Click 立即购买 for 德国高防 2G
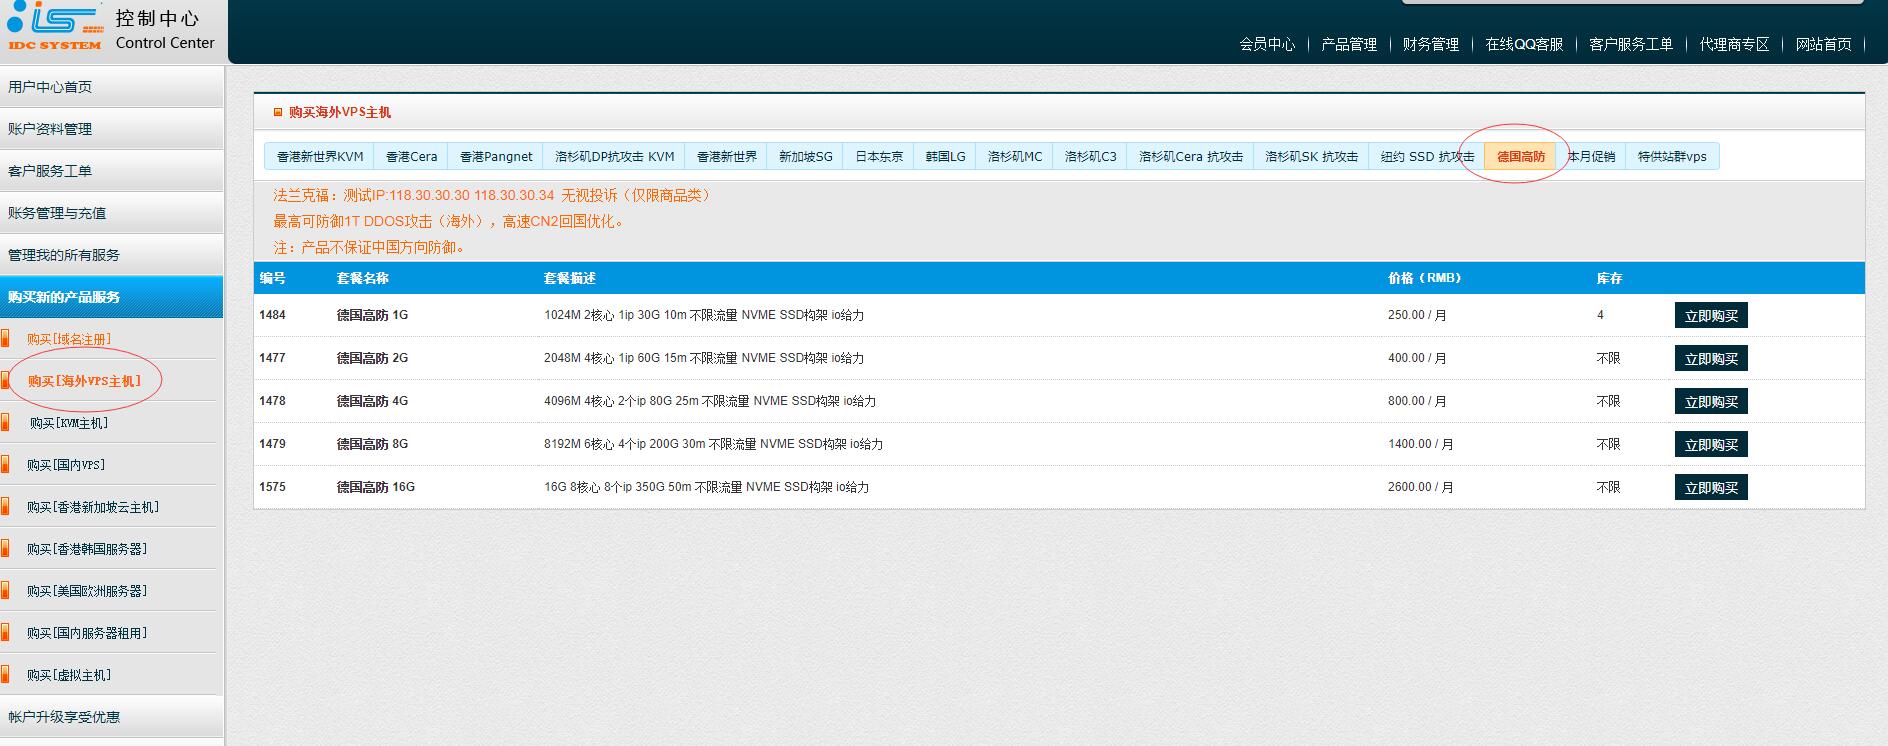 (1711, 358)
